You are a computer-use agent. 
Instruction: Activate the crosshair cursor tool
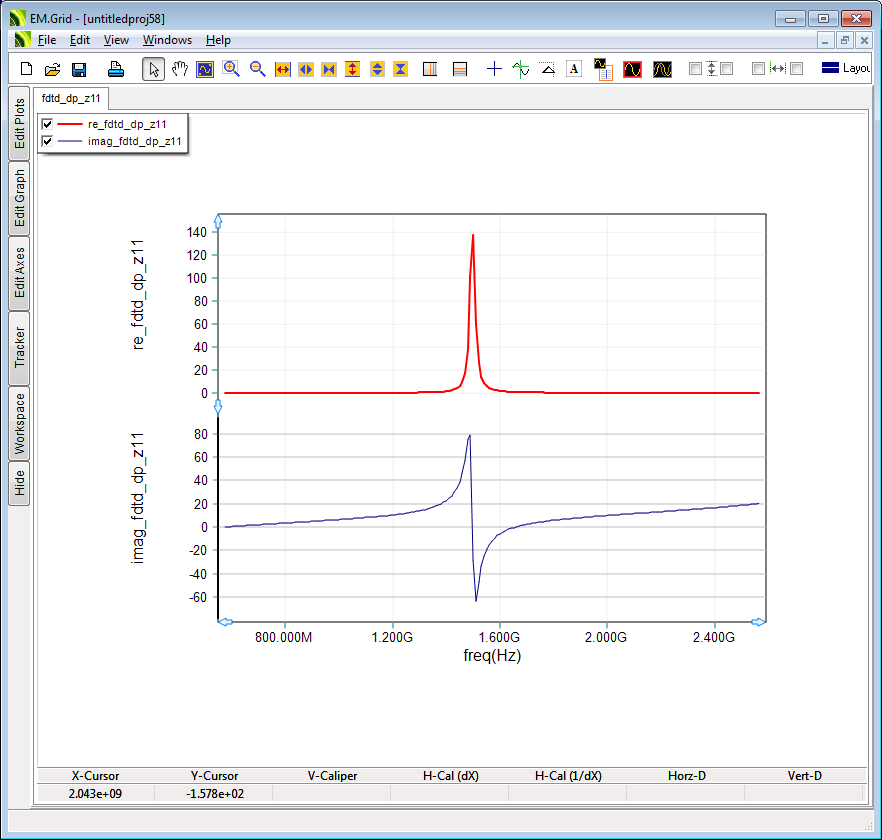pos(494,69)
